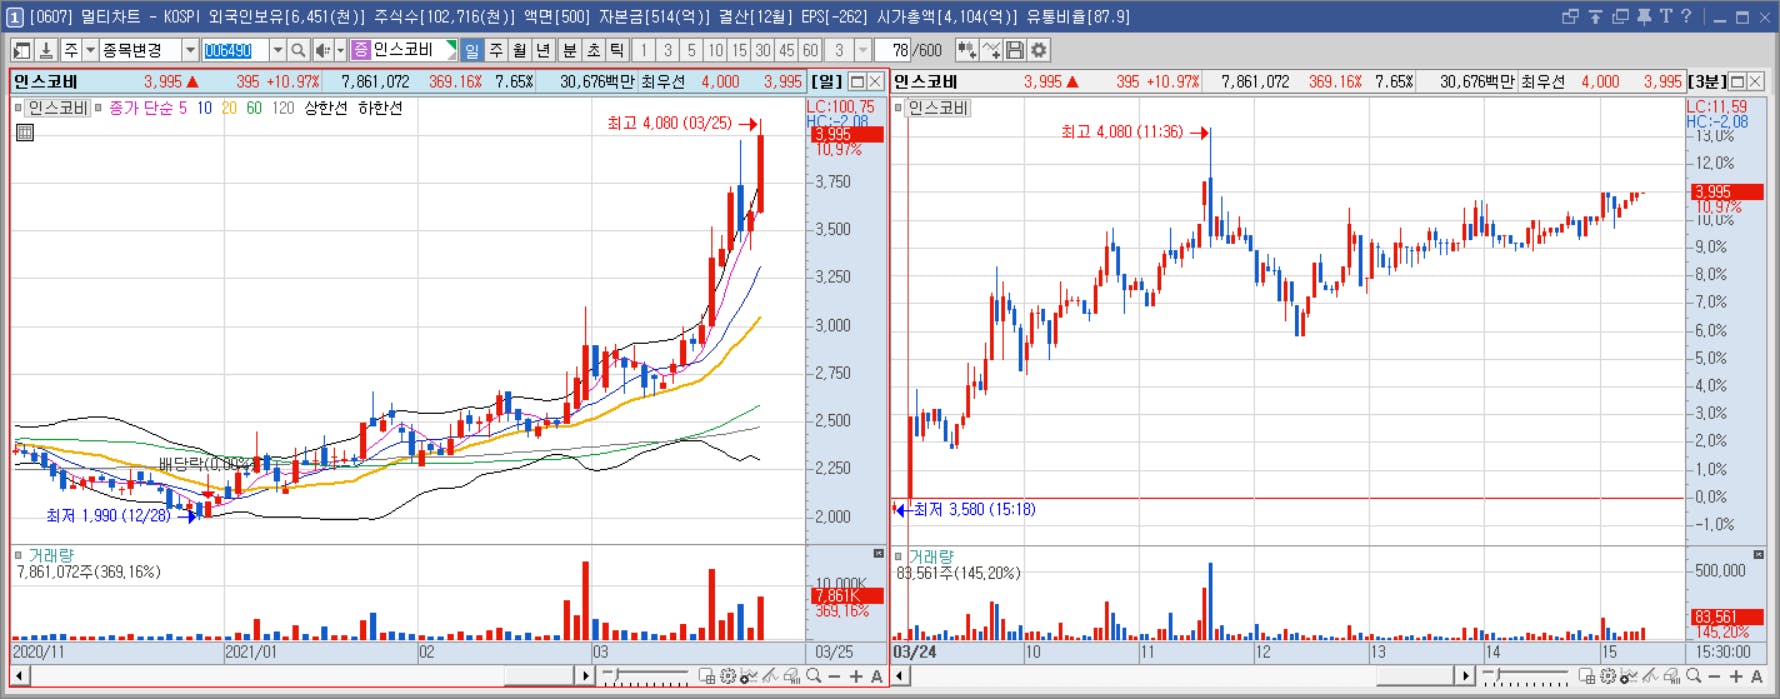Select the 30 minute interval button
Screen dimensions: 1780x699
pyautogui.click(x=763, y=50)
